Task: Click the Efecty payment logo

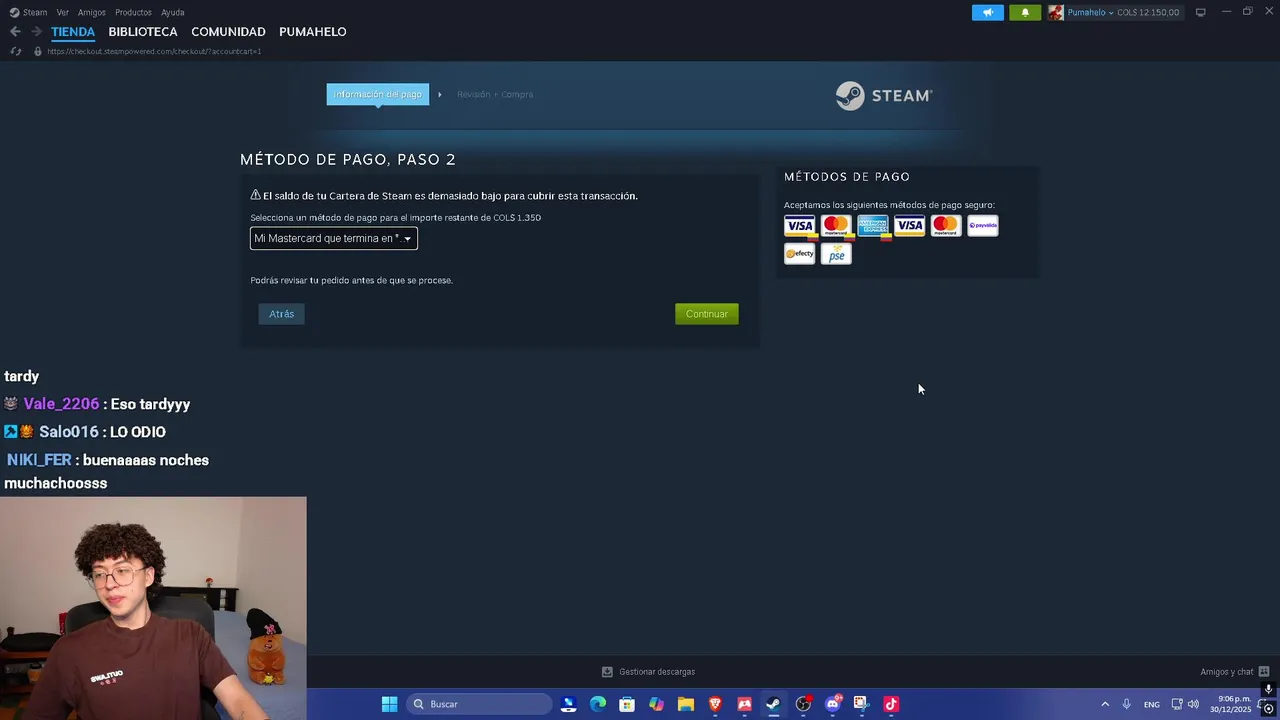Action: pyautogui.click(x=799, y=254)
